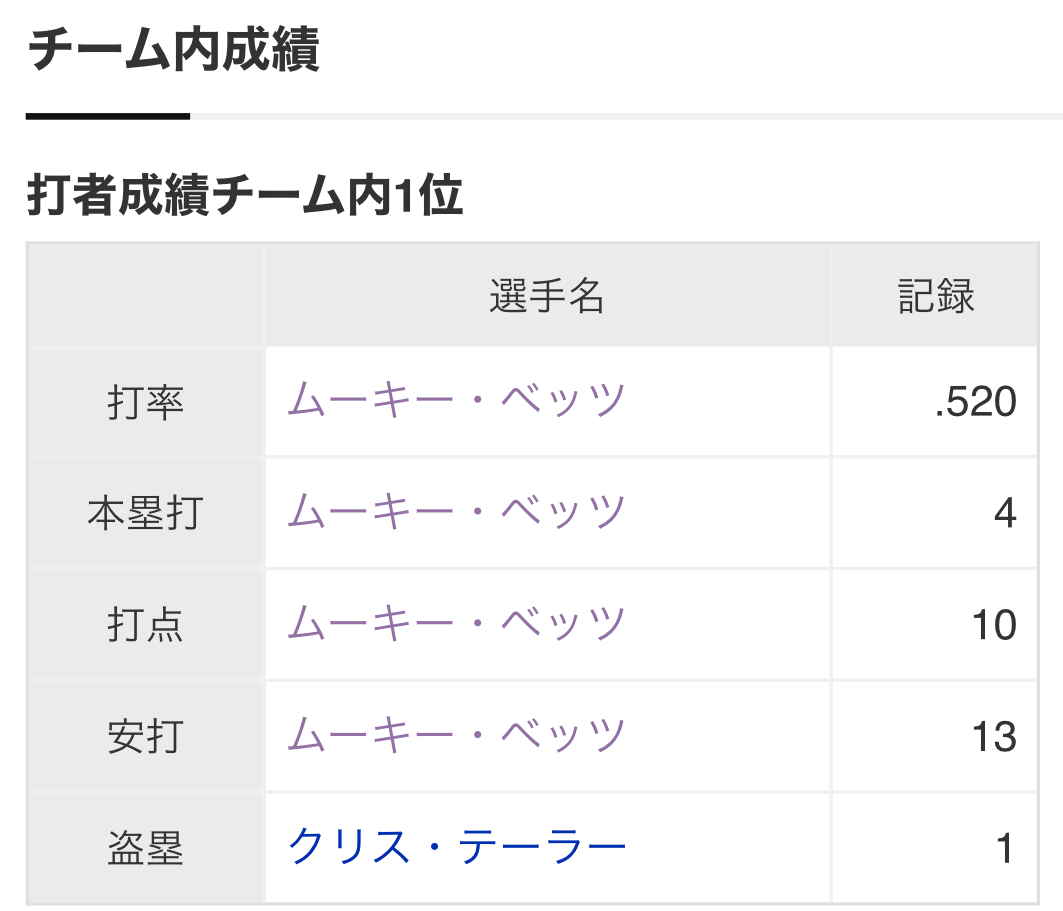Select the 打率 row label cell
The height and width of the screenshot is (911, 1063).
[146, 402]
